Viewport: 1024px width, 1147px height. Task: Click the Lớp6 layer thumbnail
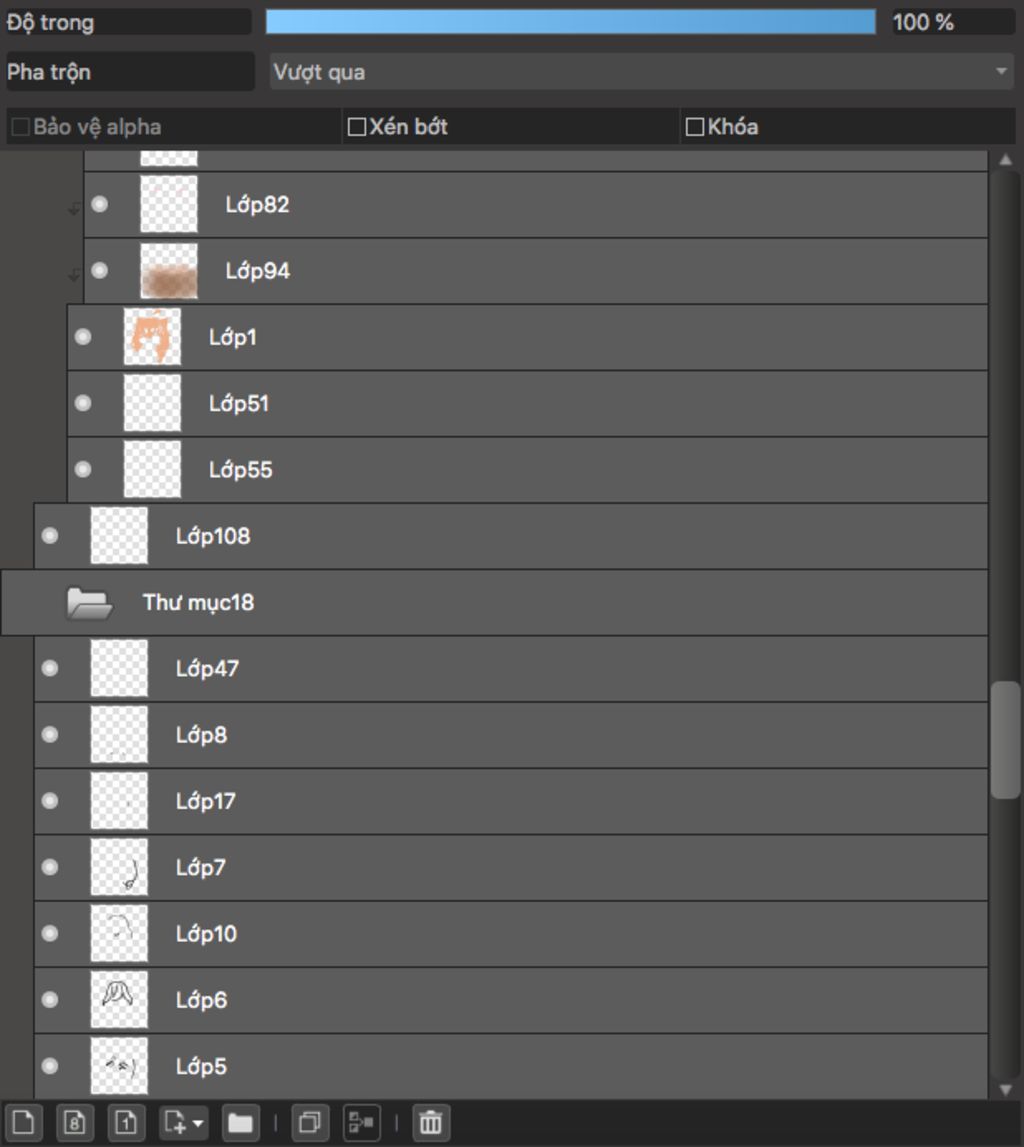(118, 999)
